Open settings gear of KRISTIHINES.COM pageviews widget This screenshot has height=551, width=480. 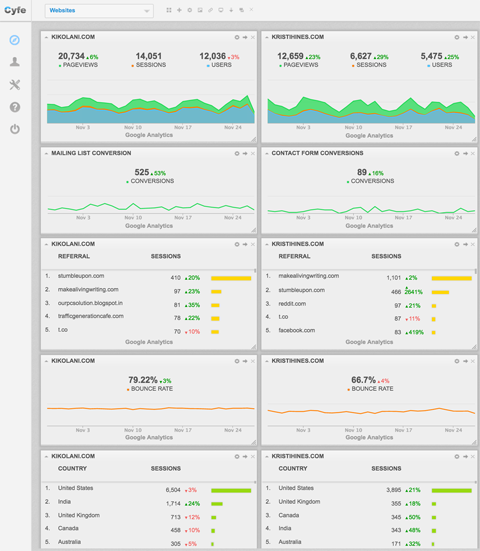[457, 37]
